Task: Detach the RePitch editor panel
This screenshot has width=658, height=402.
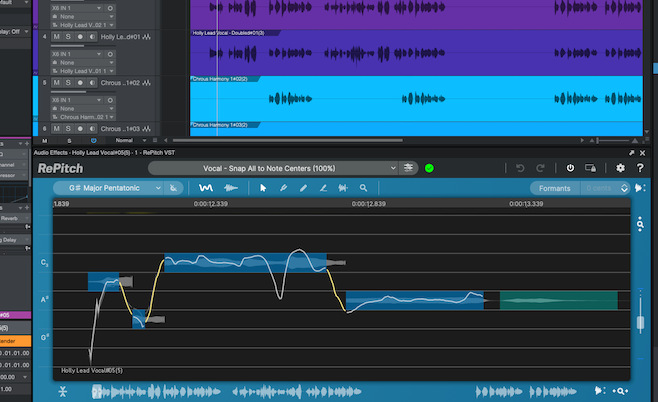Action: (x=632, y=153)
